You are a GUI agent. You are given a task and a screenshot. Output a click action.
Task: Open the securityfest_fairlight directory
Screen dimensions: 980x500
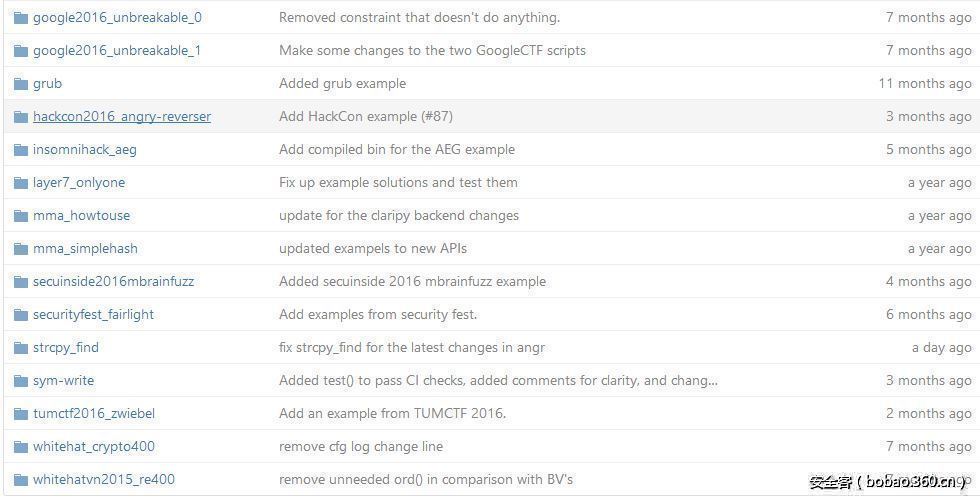(93, 315)
